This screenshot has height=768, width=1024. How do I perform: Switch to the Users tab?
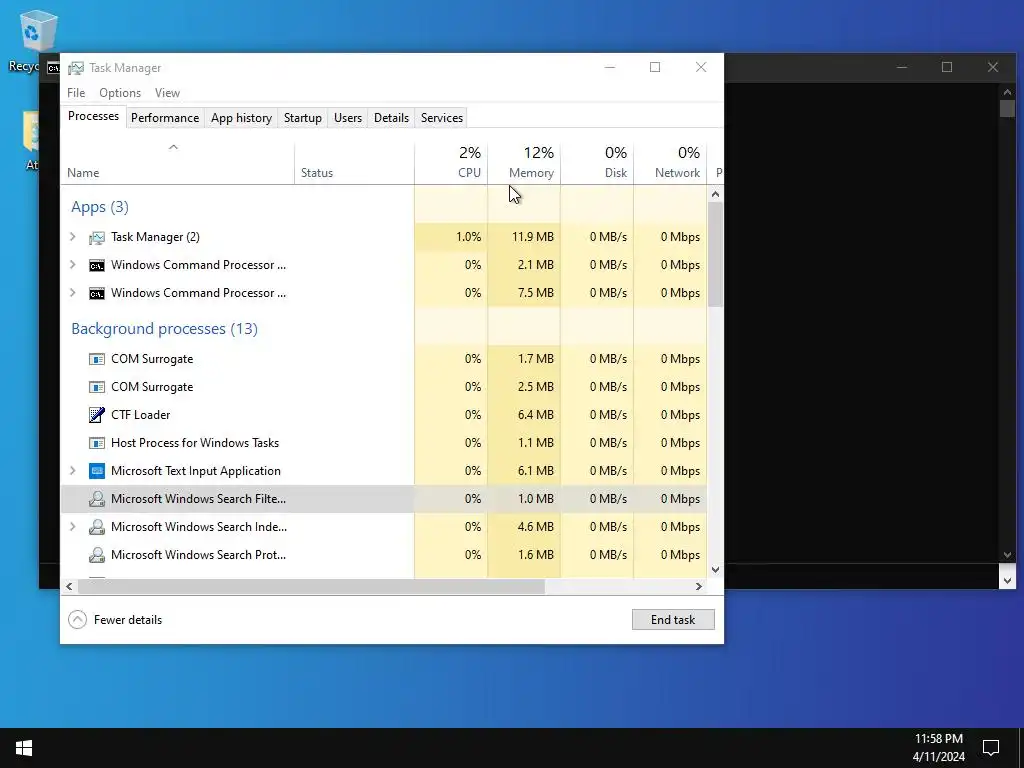tap(347, 118)
